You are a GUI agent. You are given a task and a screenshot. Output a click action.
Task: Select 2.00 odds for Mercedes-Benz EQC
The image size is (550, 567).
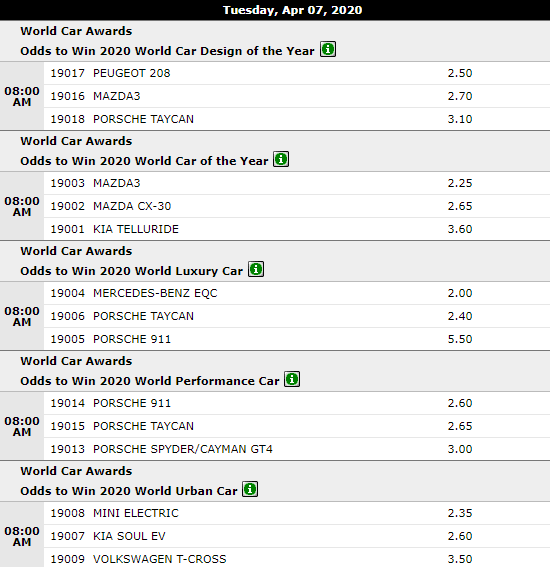460,293
